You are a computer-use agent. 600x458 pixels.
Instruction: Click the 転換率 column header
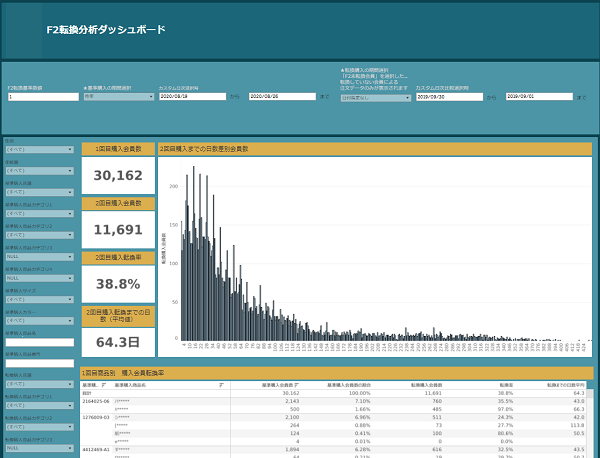click(507, 384)
